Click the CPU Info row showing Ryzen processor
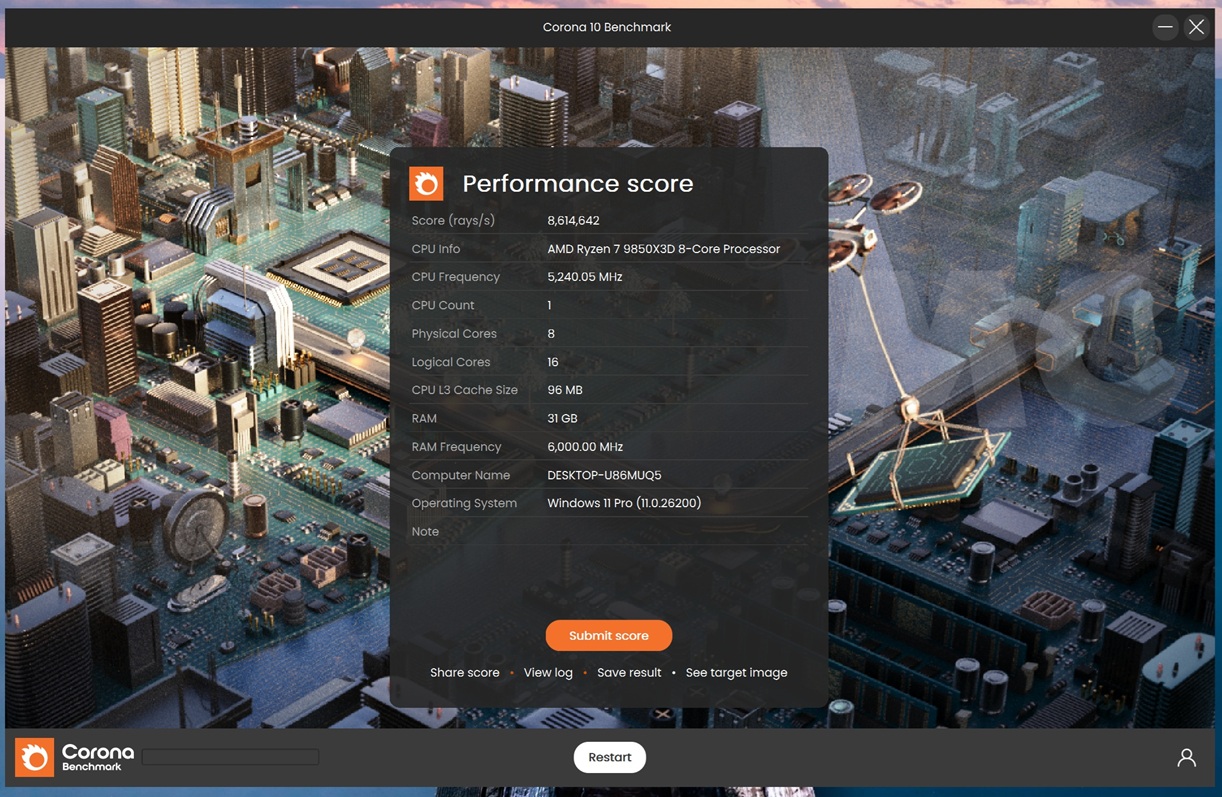 click(x=663, y=248)
